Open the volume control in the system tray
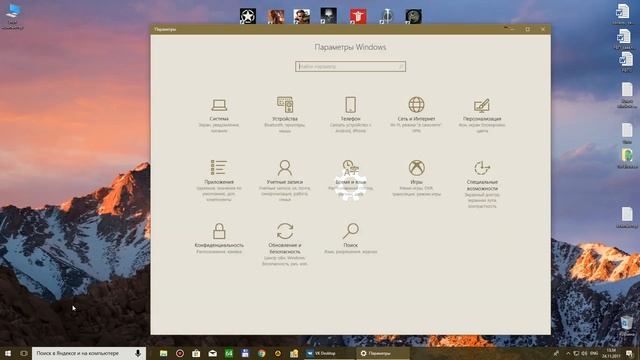640x360 pixels. [584, 353]
